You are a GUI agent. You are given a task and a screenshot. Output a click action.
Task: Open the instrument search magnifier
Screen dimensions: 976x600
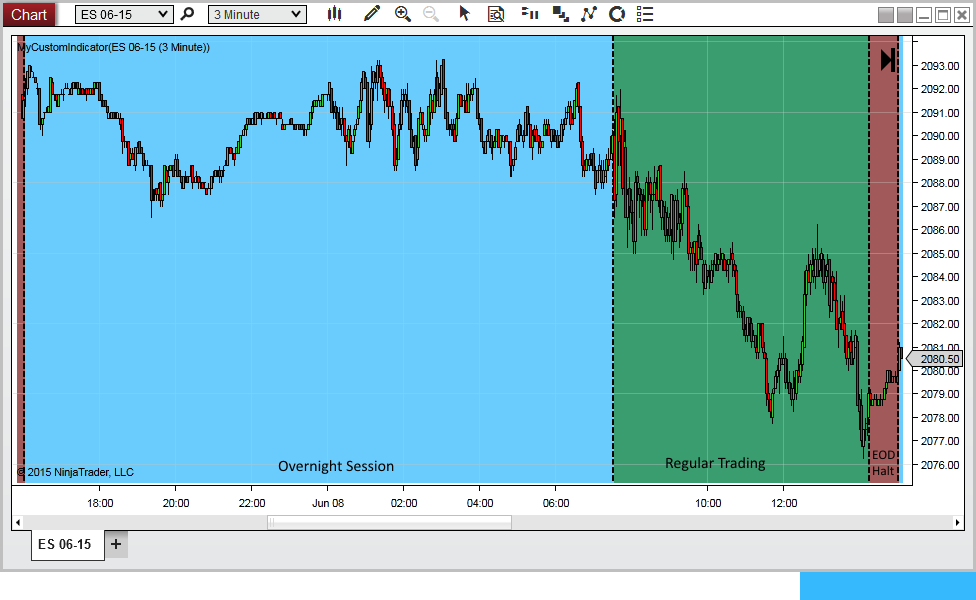(x=187, y=14)
